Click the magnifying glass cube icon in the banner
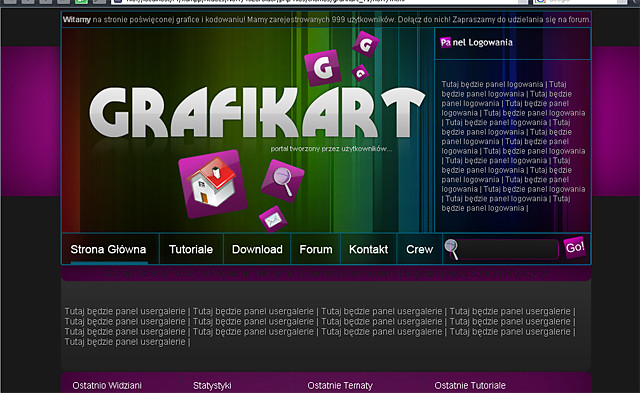 pyautogui.click(x=282, y=181)
